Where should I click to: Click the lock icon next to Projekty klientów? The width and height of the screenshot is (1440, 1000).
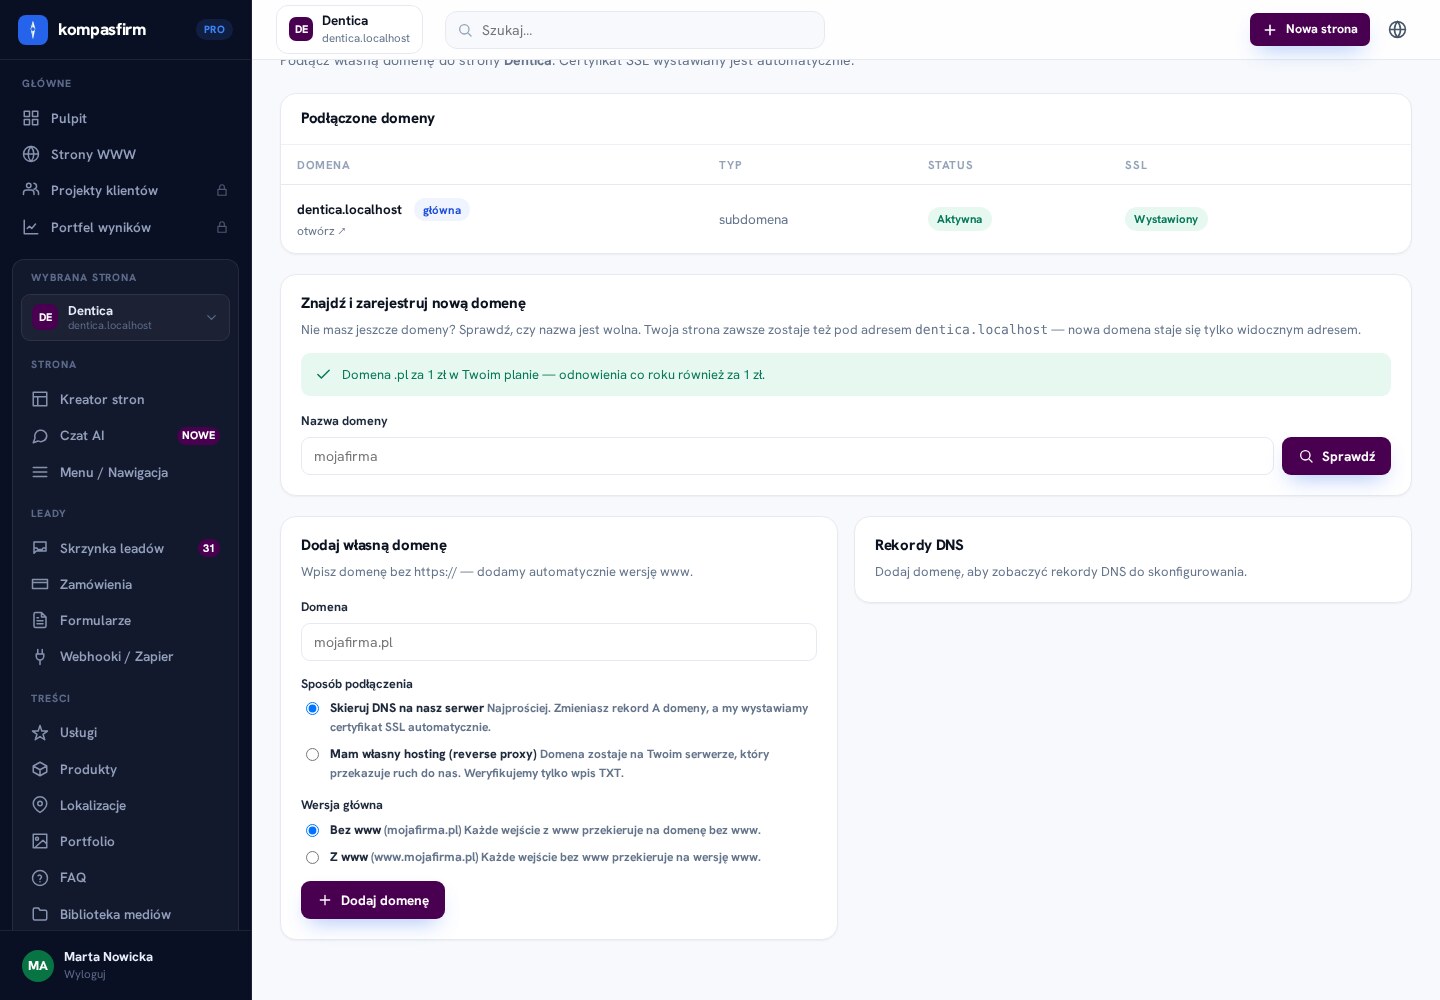tap(222, 191)
